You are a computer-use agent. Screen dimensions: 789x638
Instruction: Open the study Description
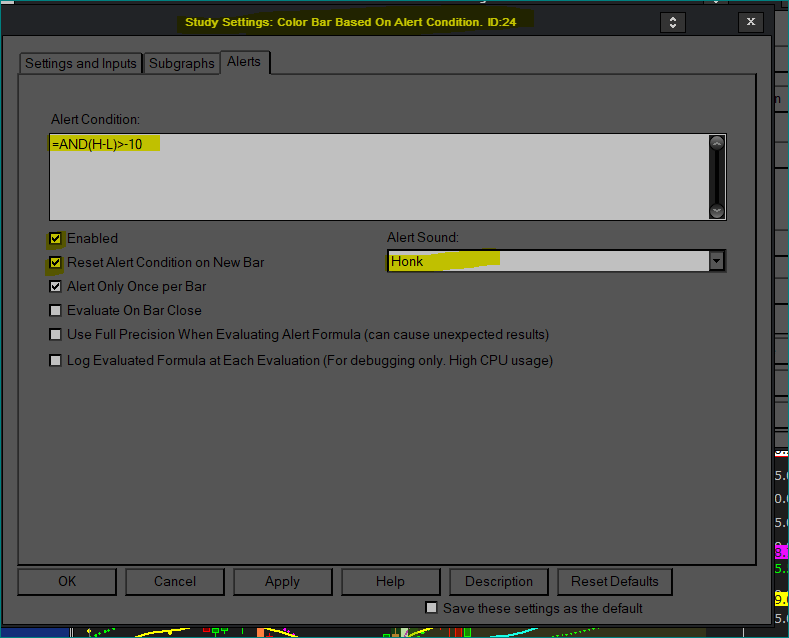click(x=499, y=582)
